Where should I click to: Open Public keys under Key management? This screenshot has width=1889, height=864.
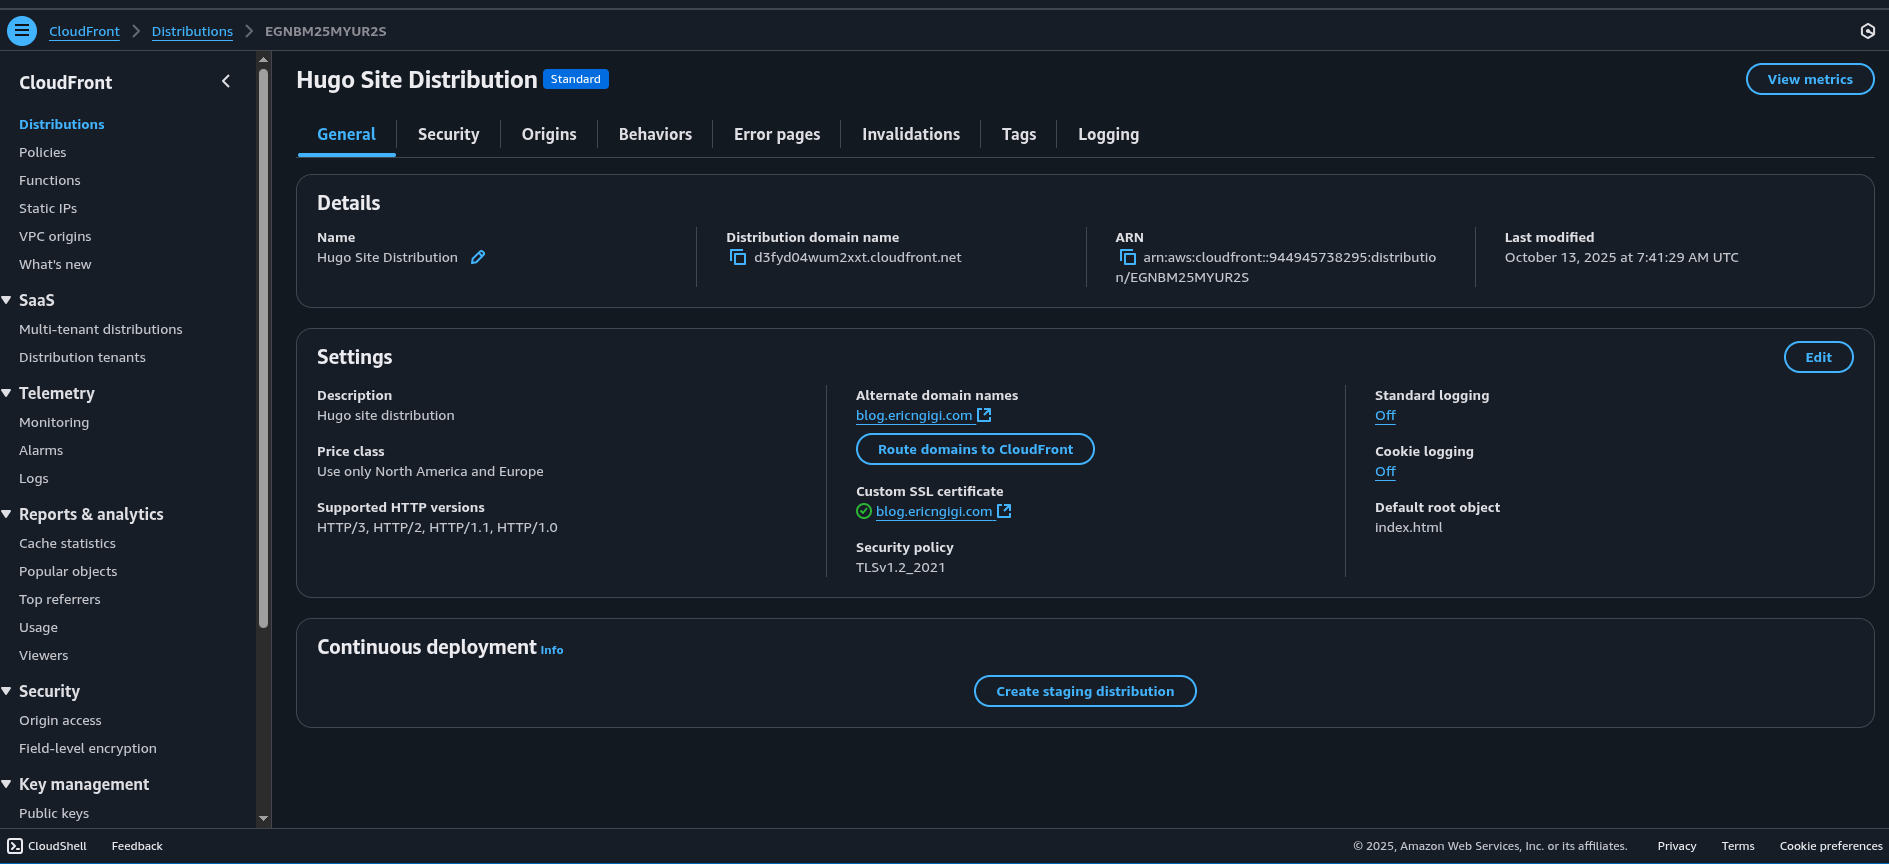[x=54, y=813]
